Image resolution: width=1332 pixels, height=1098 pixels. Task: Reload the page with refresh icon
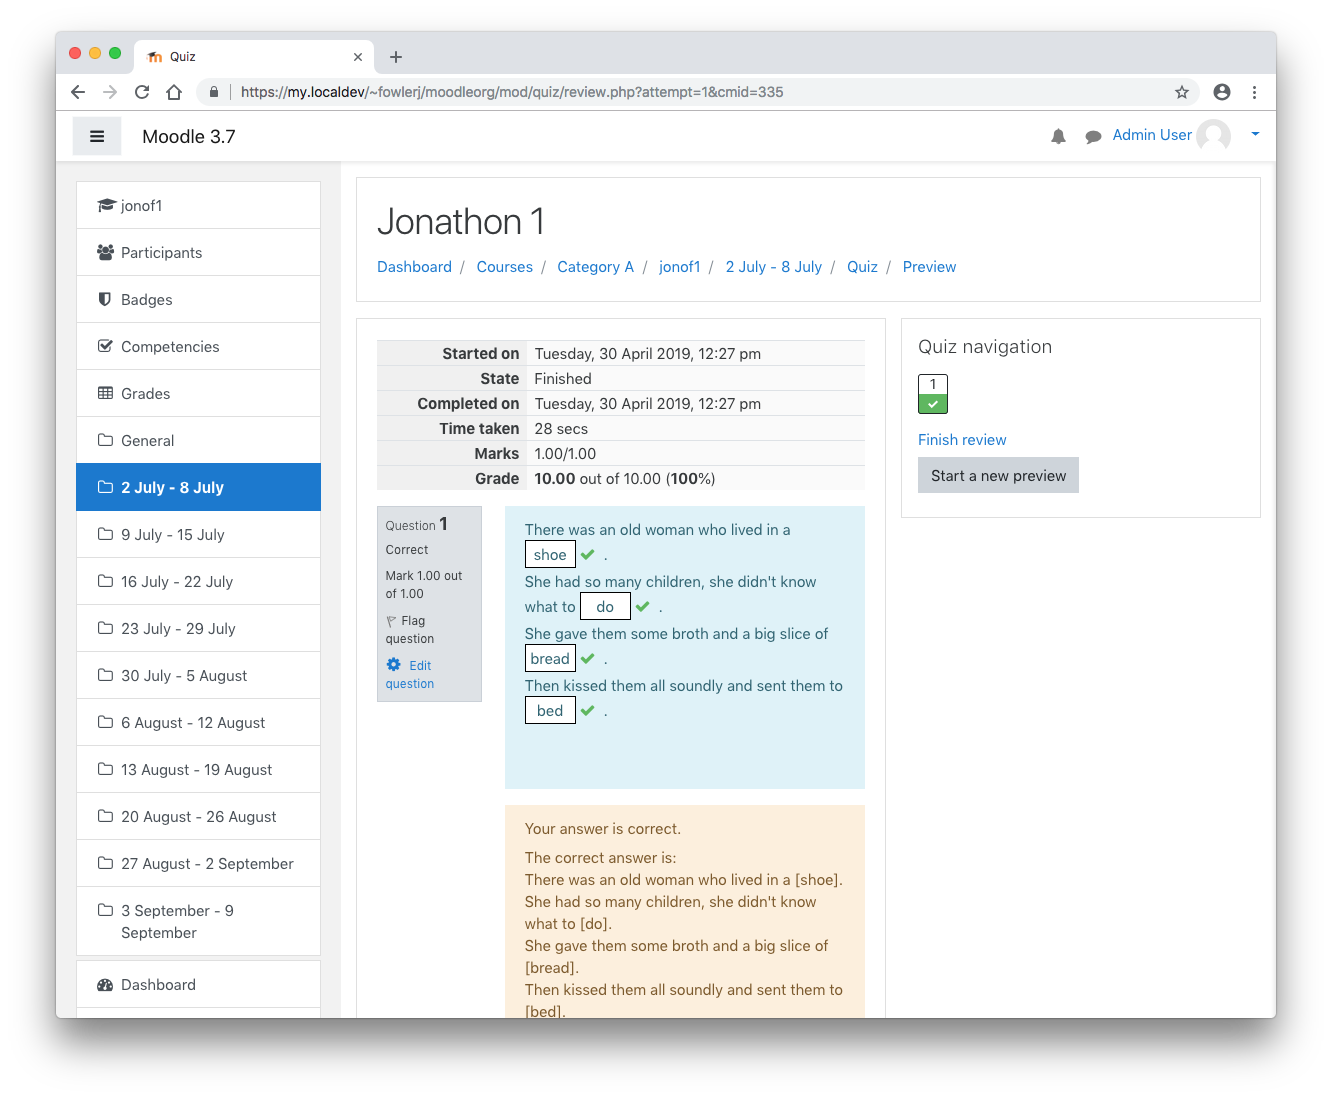click(142, 92)
